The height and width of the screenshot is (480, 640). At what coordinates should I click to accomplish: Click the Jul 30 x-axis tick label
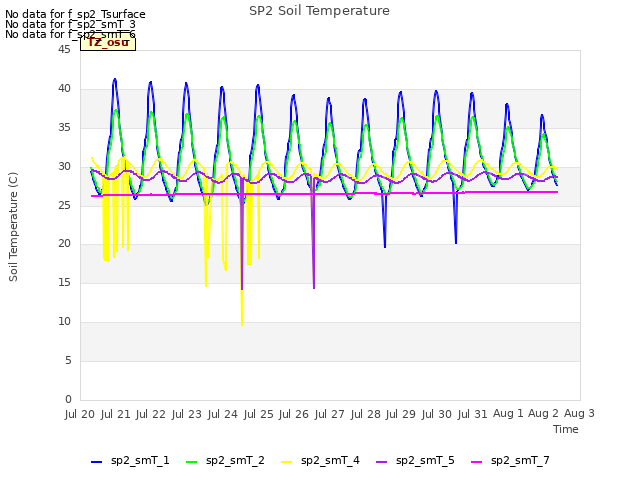[437, 414]
